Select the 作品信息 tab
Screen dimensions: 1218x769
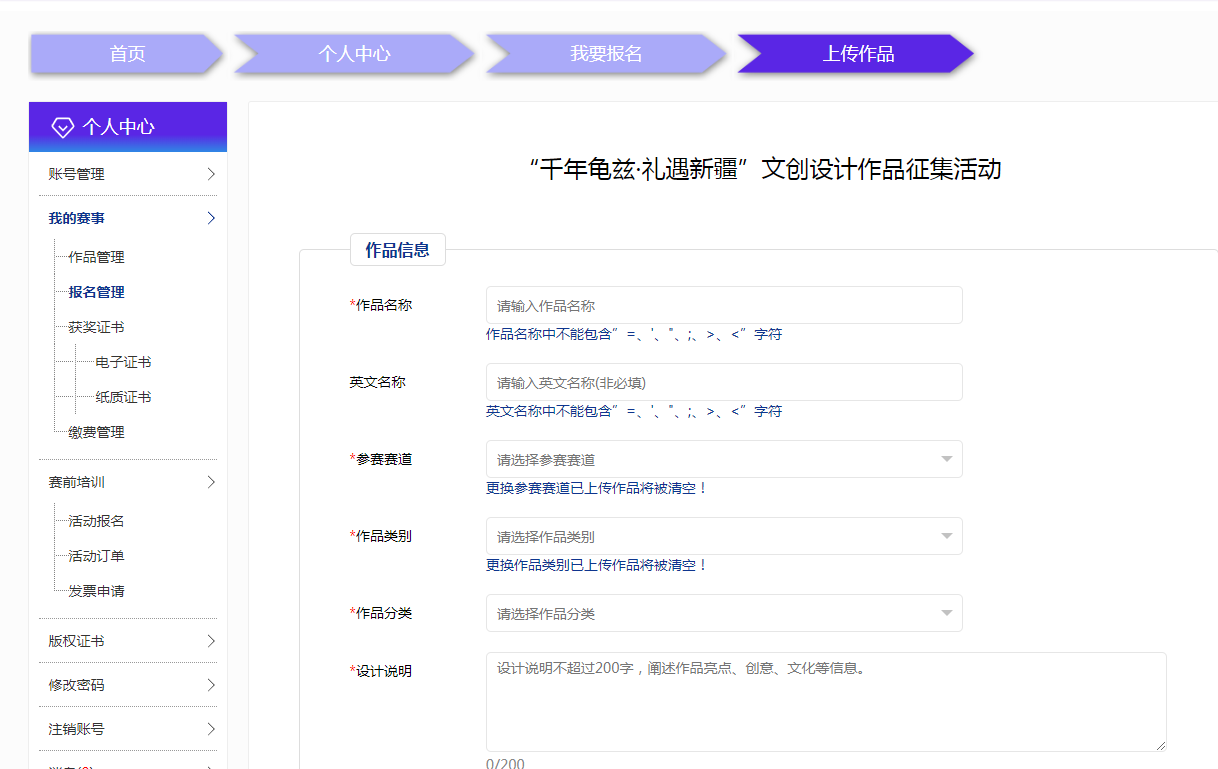(396, 249)
